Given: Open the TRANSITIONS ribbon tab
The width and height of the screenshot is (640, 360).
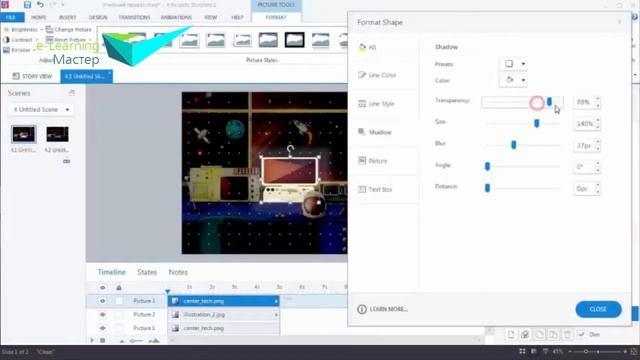Looking at the screenshot, I should (x=134, y=17).
